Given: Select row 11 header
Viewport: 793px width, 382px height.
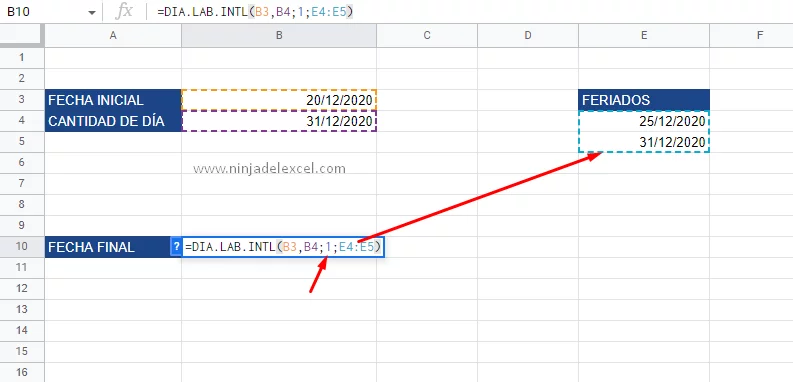Looking at the screenshot, I should [x=22, y=268].
